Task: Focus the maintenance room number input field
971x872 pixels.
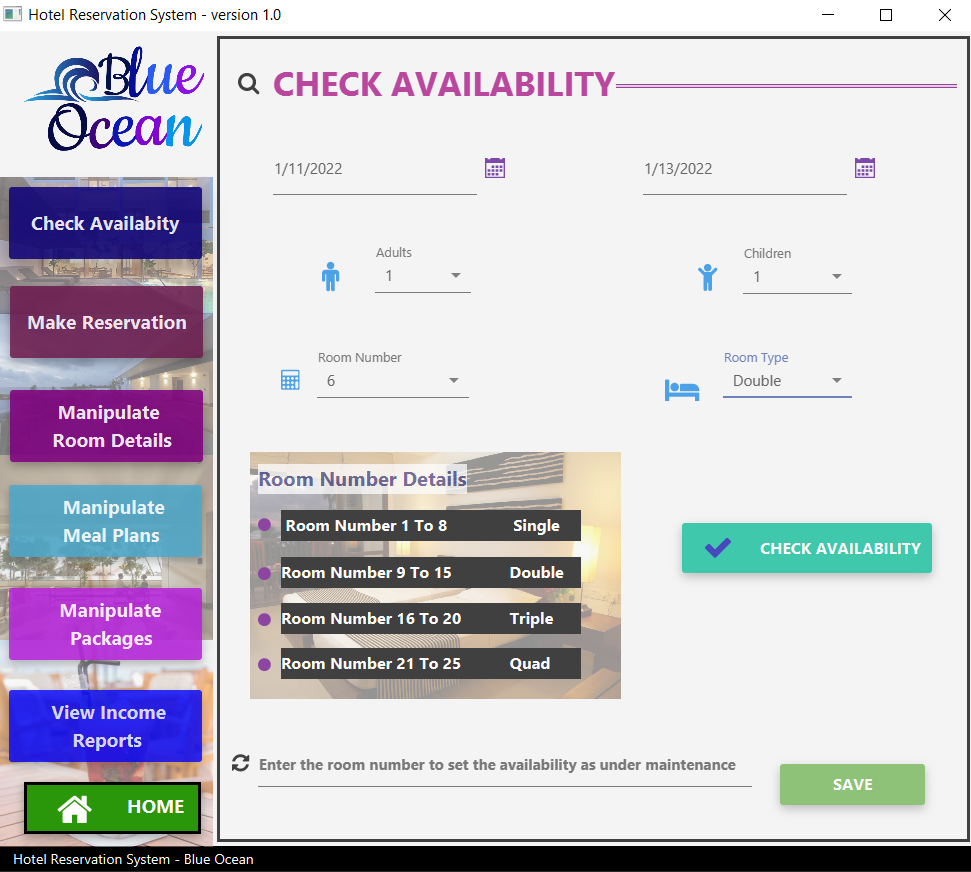Action: click(x=505, y=767)
